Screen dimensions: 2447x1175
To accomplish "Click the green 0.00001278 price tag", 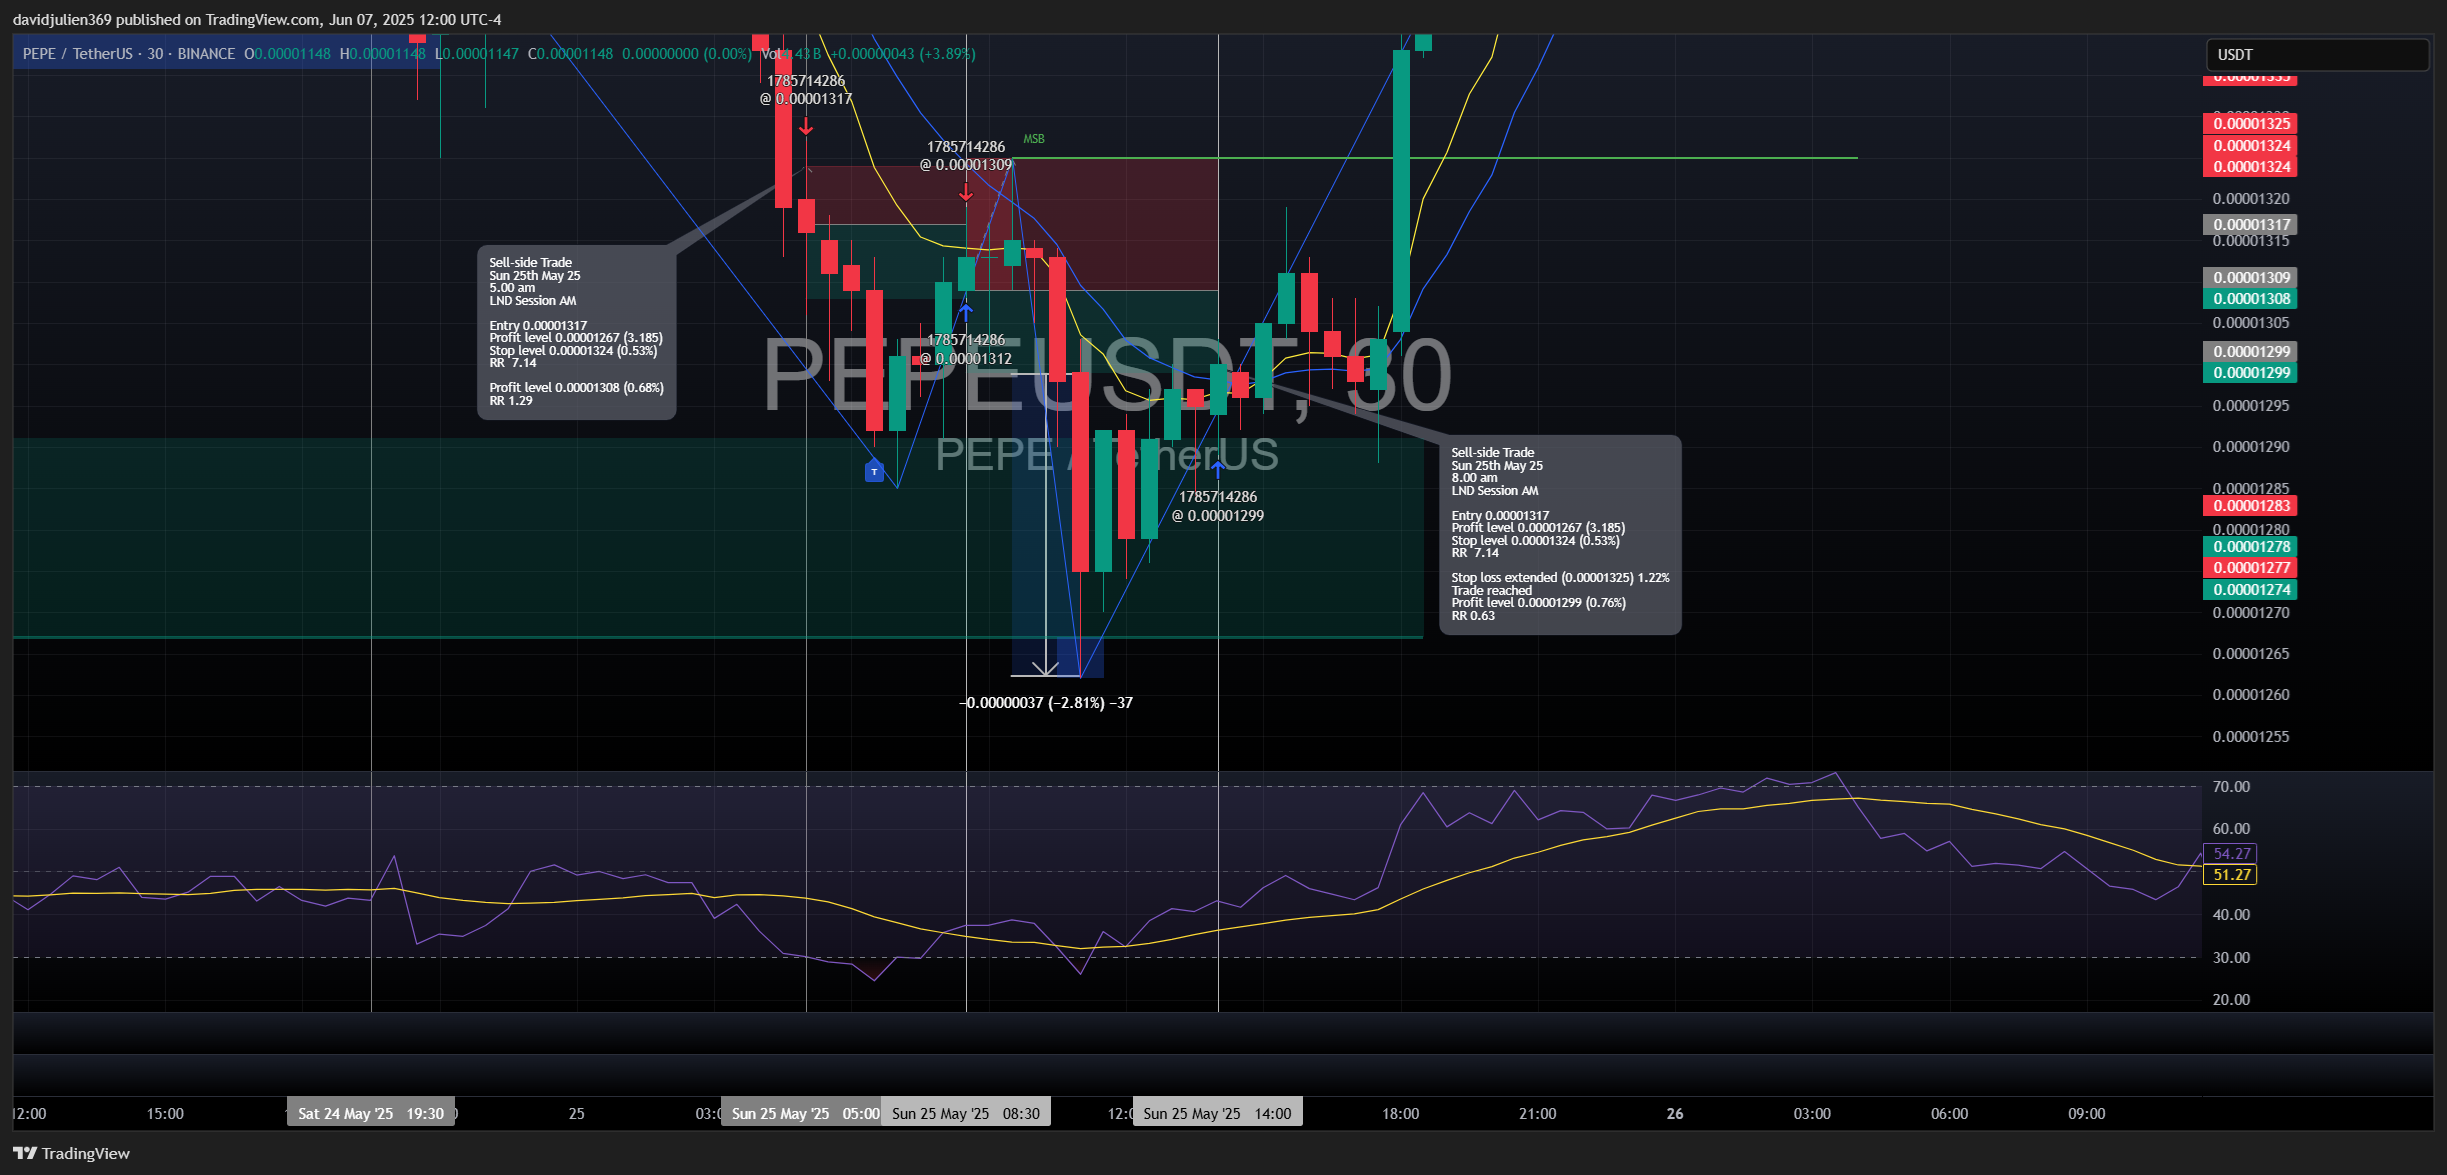I will coord(2250,547).
